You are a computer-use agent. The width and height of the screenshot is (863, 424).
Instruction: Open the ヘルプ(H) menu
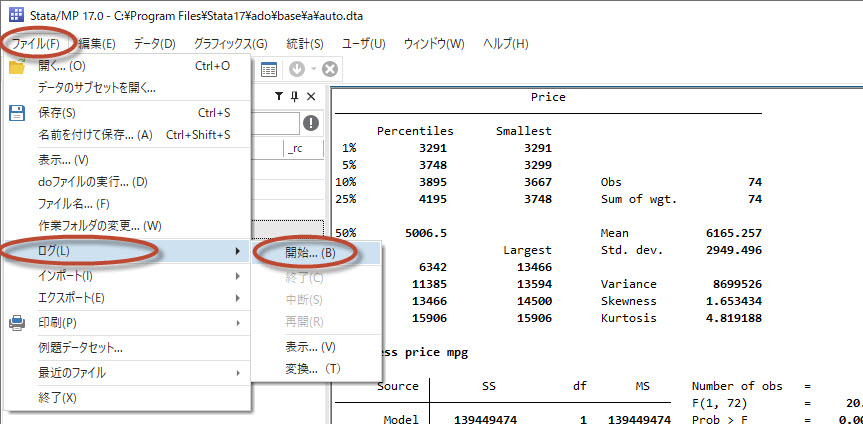506,44
